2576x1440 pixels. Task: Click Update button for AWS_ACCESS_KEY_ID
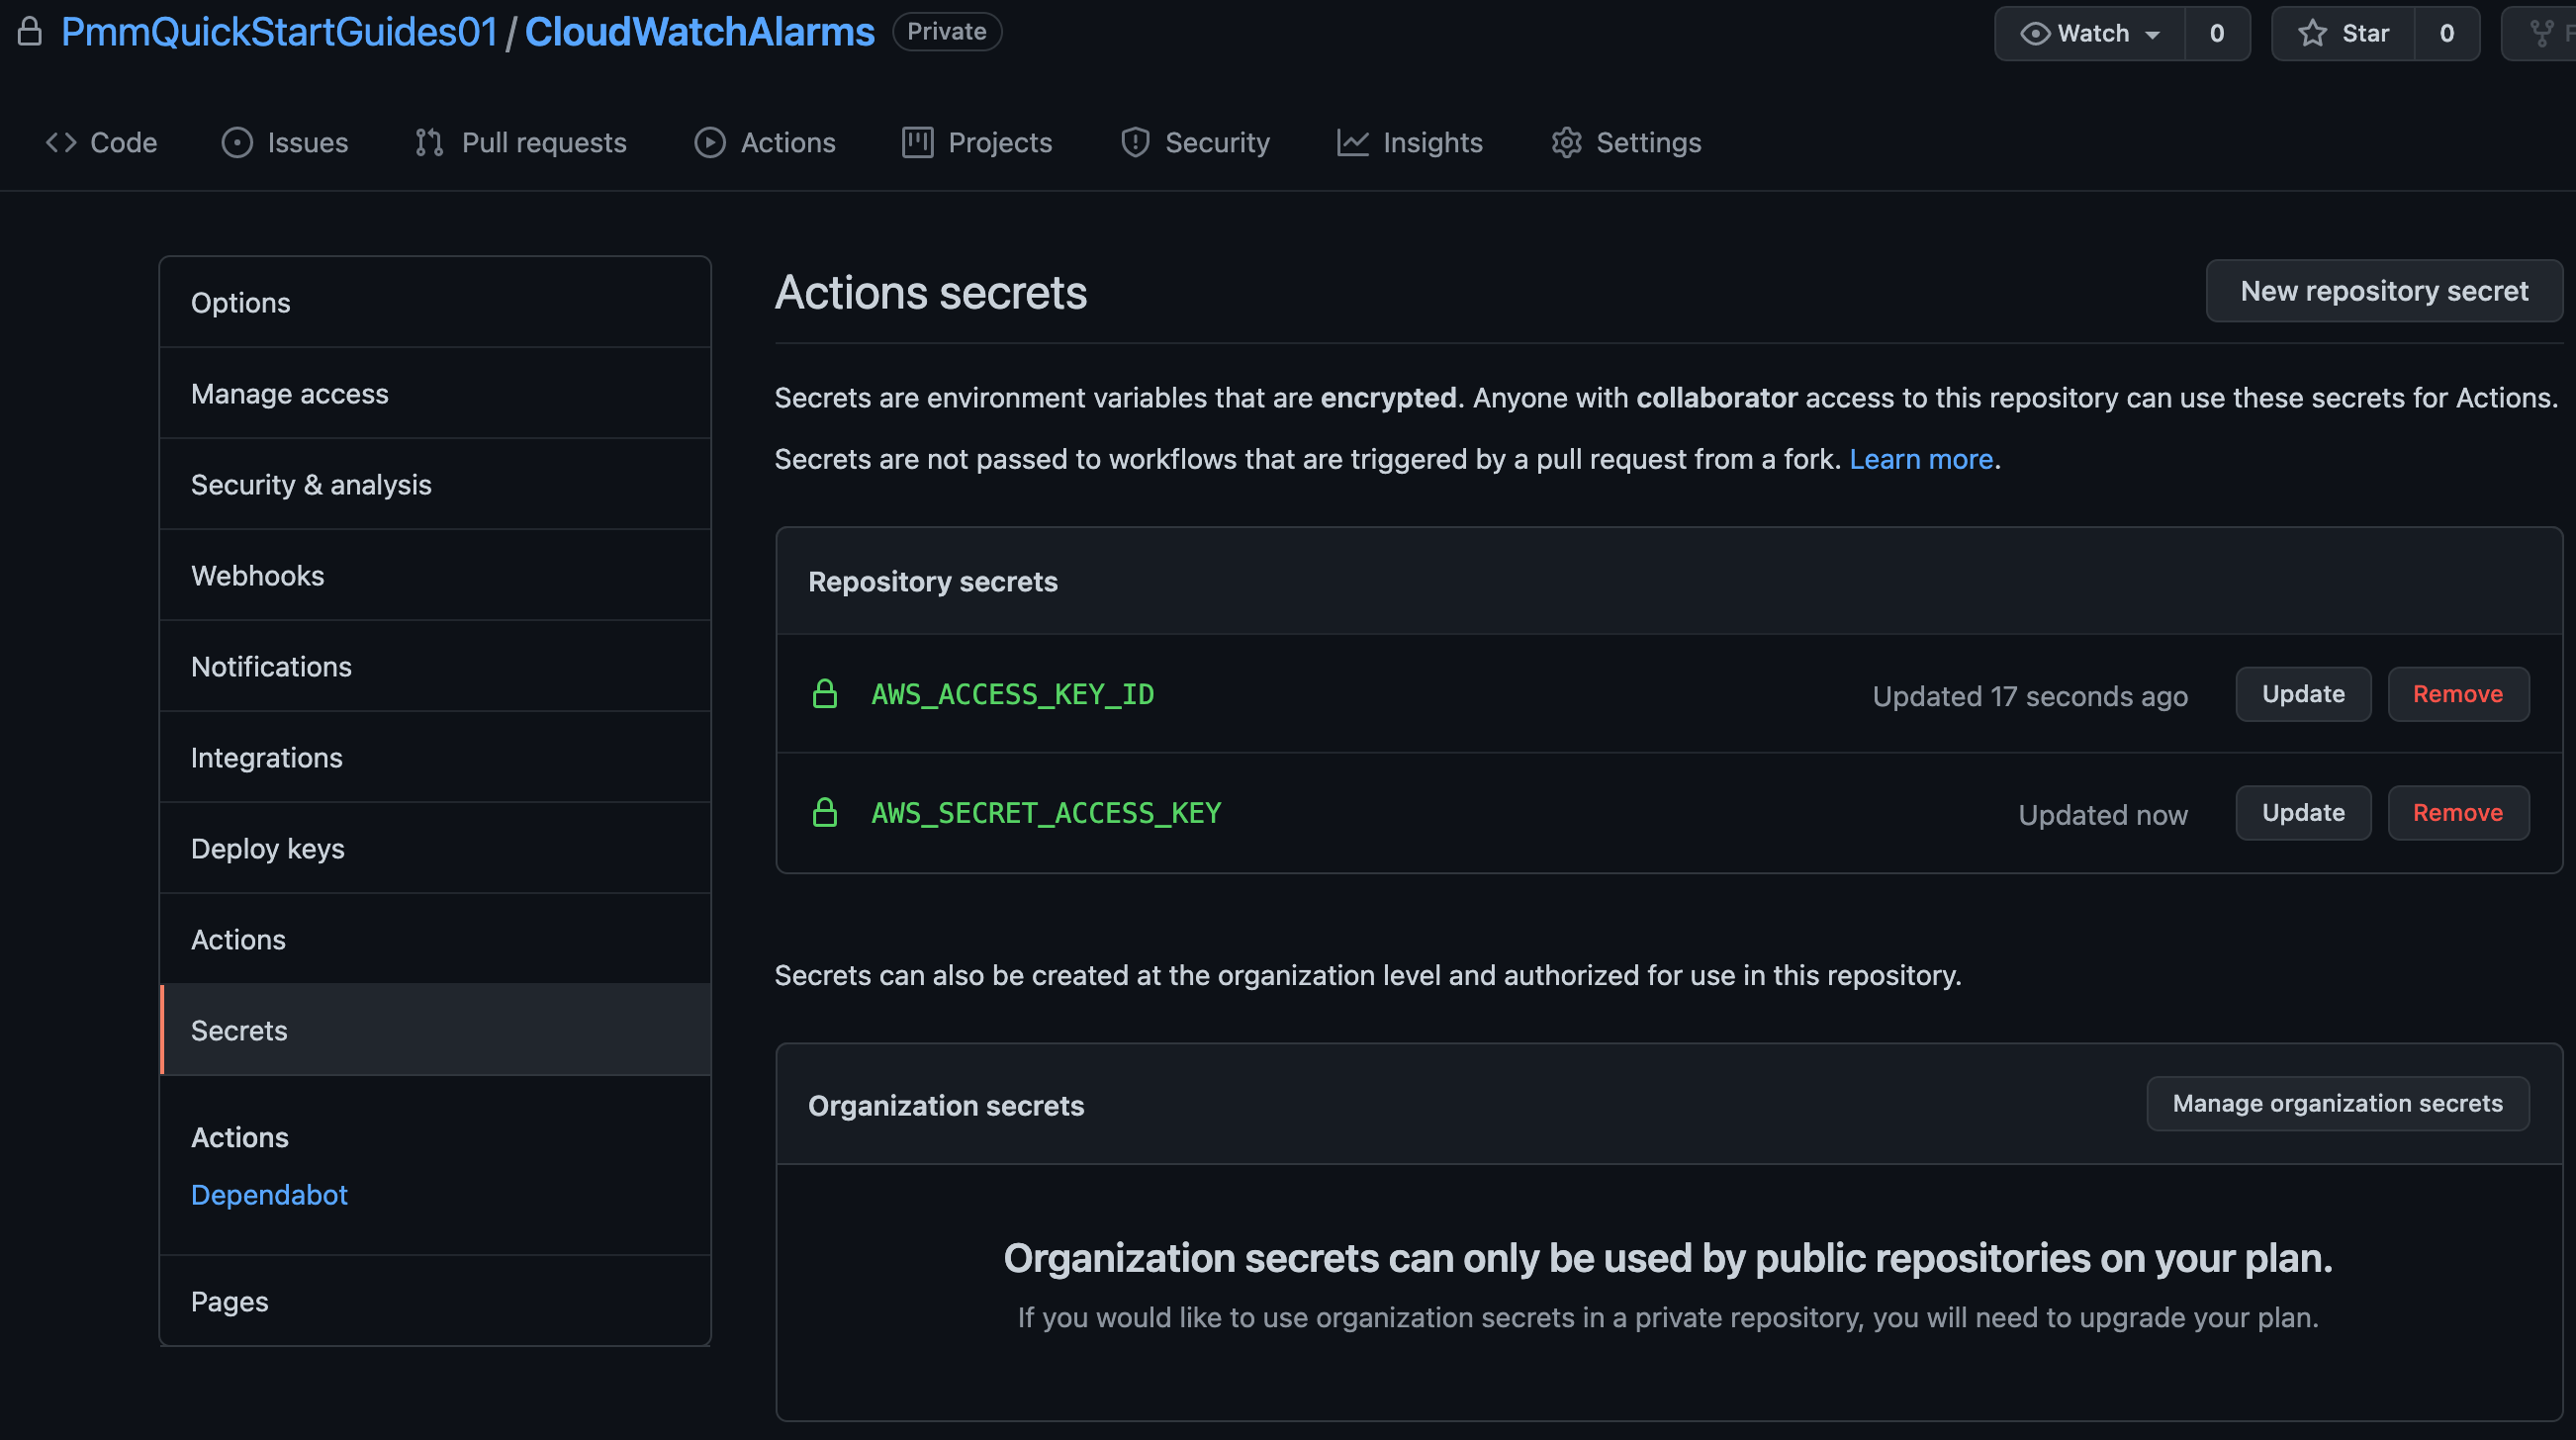click(x=2304, y=693)
